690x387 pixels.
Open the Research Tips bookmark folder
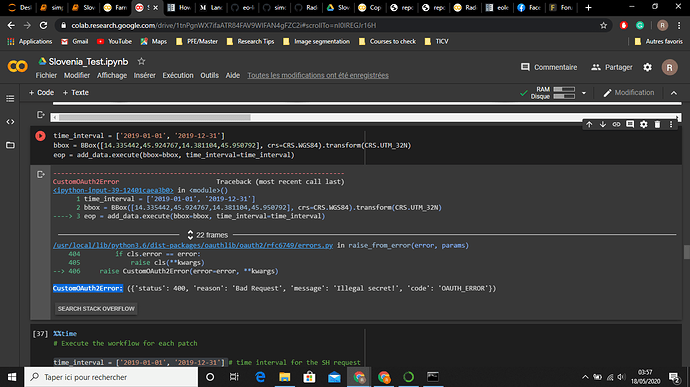(x=250, y=41)
